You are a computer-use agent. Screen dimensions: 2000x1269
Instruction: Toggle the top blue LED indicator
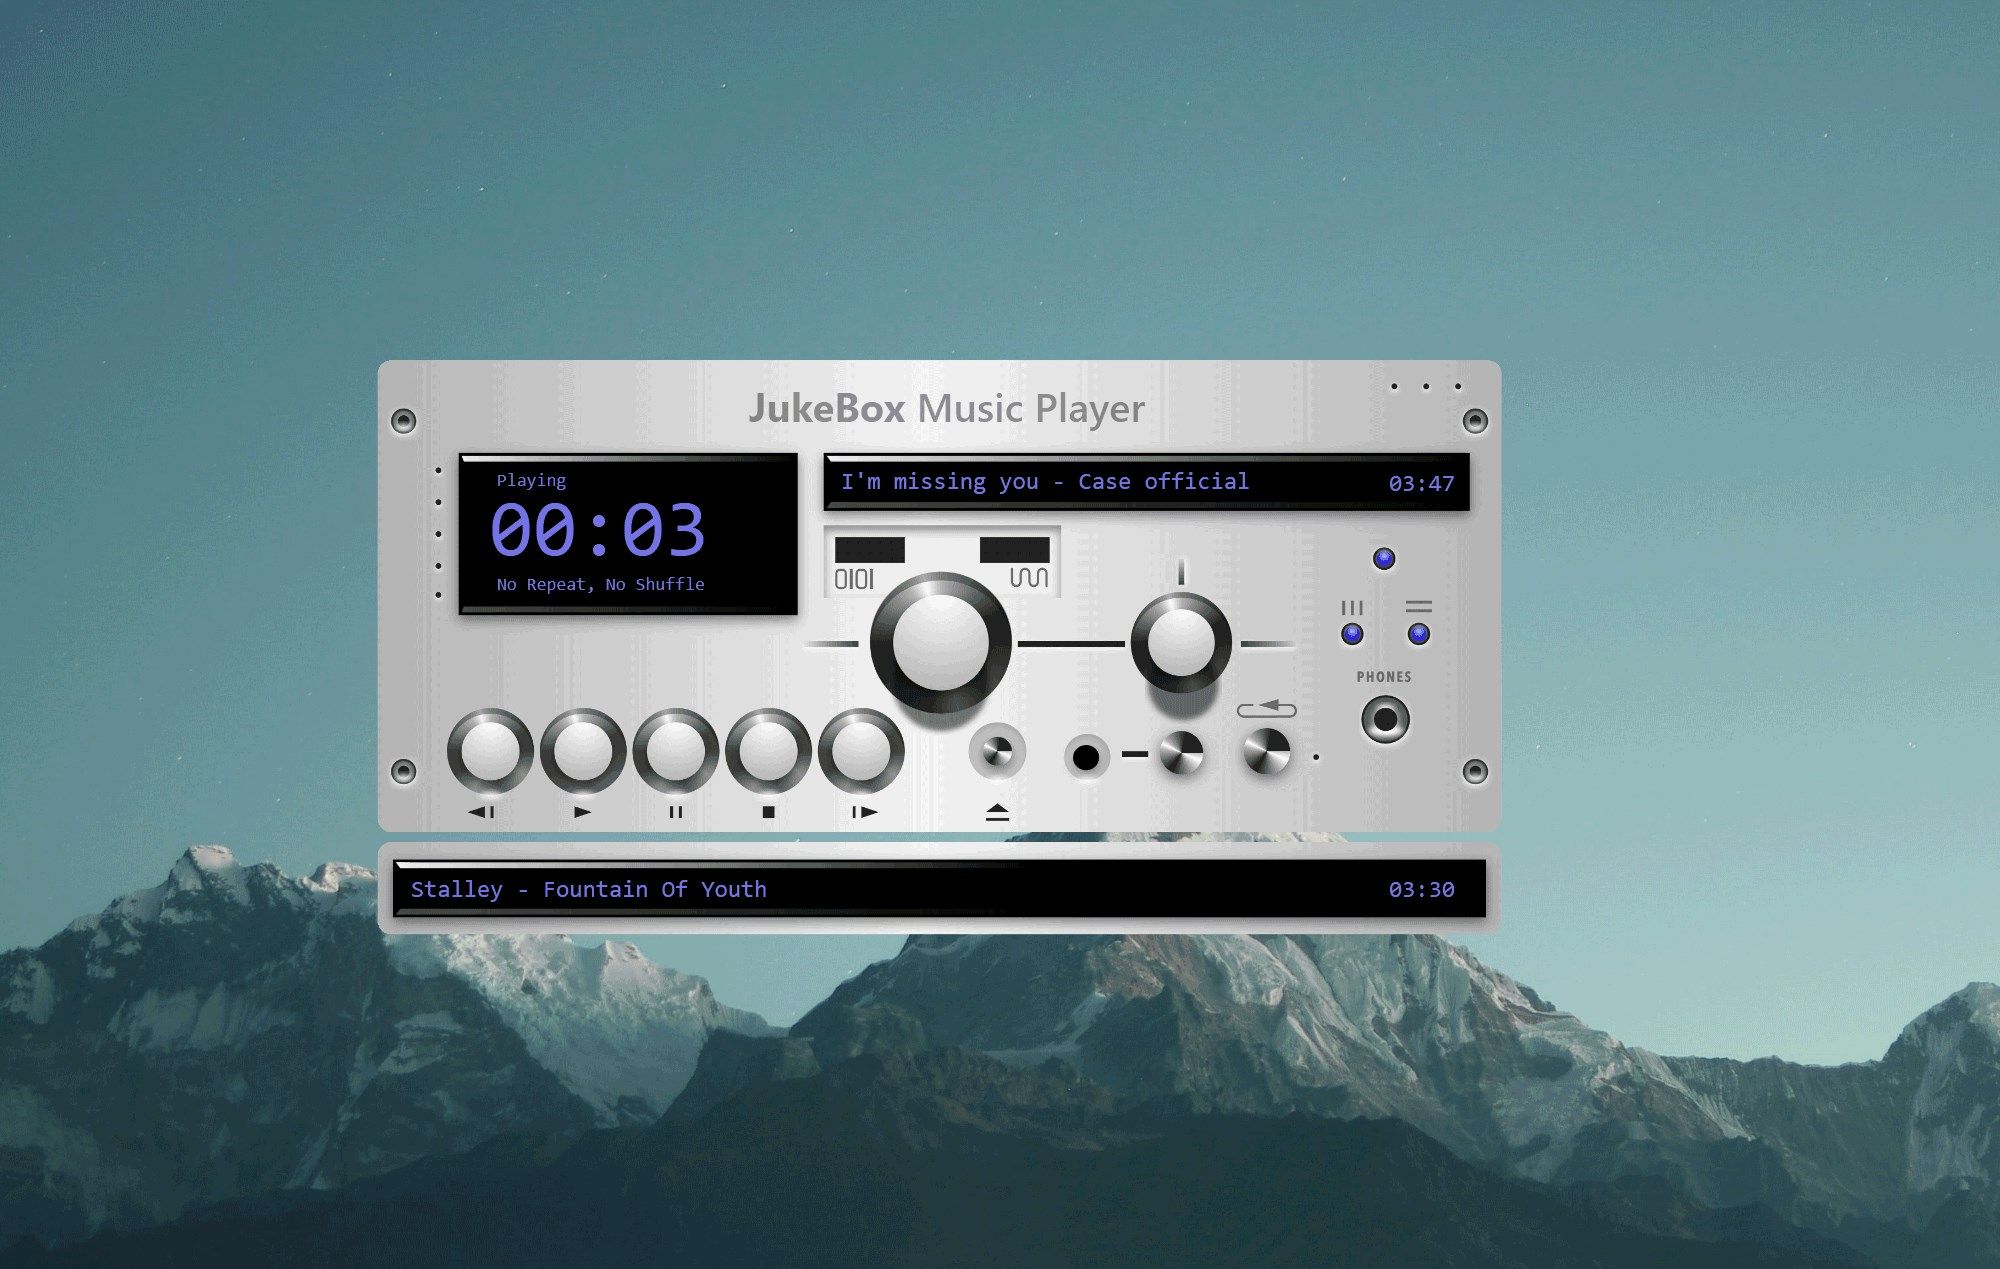[x=1384, y=558]
